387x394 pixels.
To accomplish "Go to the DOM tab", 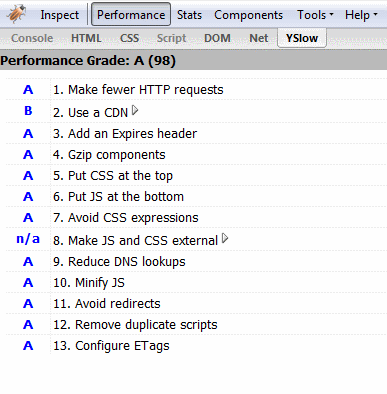I will (x=217, y=38).
